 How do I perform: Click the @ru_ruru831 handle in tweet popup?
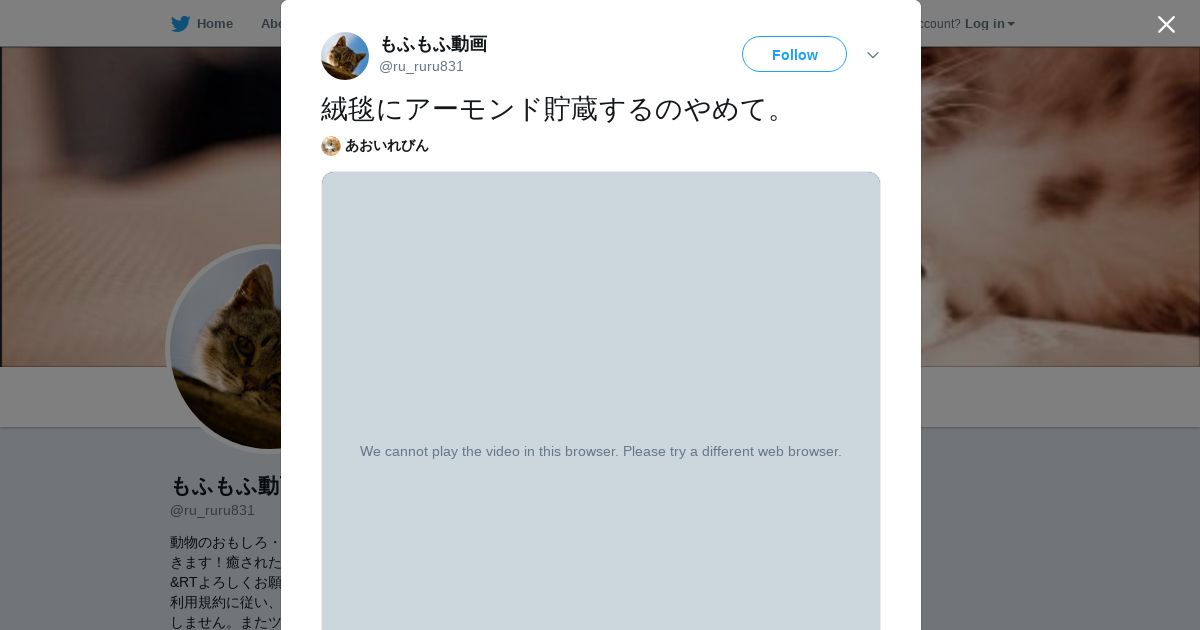point(421,67)
